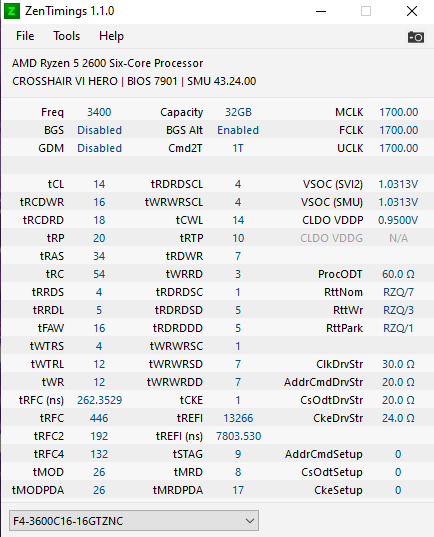434x537 pixels.
Task: Click the AMD Ryzen 5 2600 processor label
Action: click(x=108, y=63)
